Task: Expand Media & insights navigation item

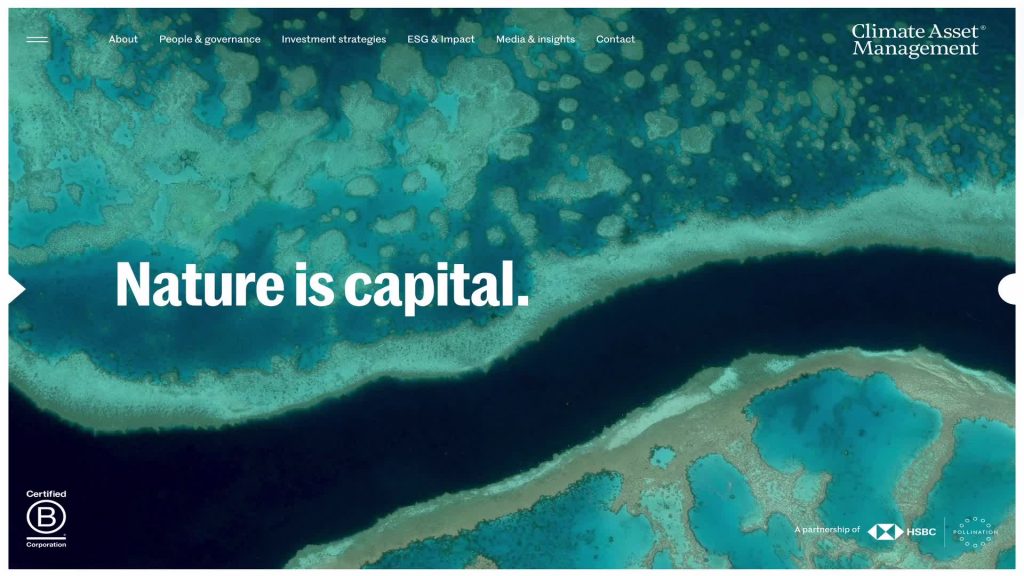Action: pos(536,39)
